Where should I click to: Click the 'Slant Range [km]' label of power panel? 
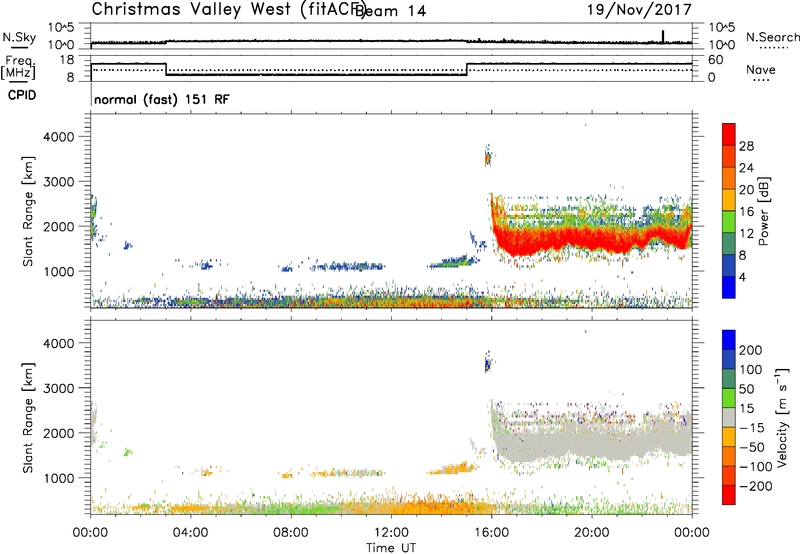28,211
